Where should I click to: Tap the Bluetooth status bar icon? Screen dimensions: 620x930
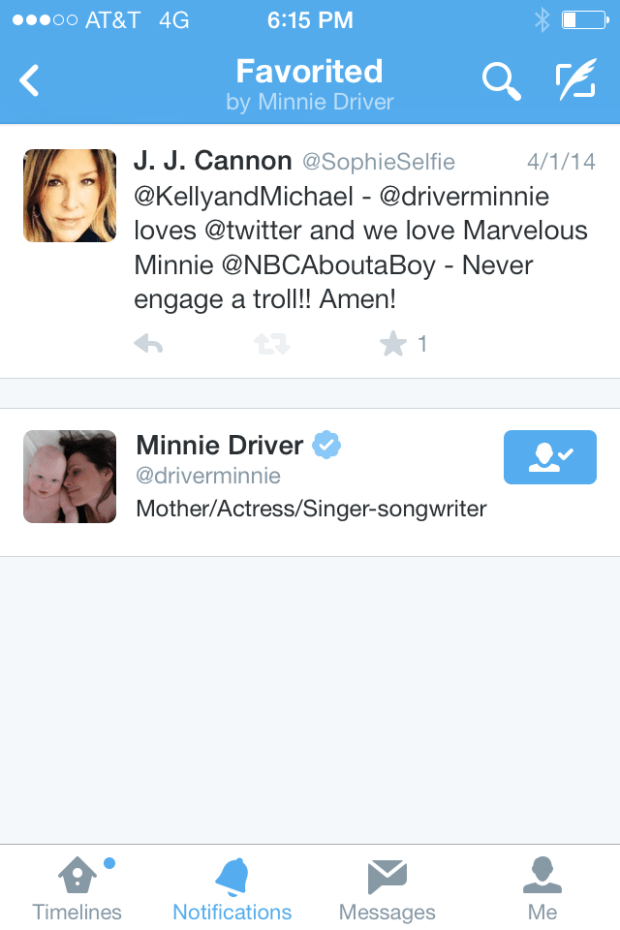click(541, 19)
